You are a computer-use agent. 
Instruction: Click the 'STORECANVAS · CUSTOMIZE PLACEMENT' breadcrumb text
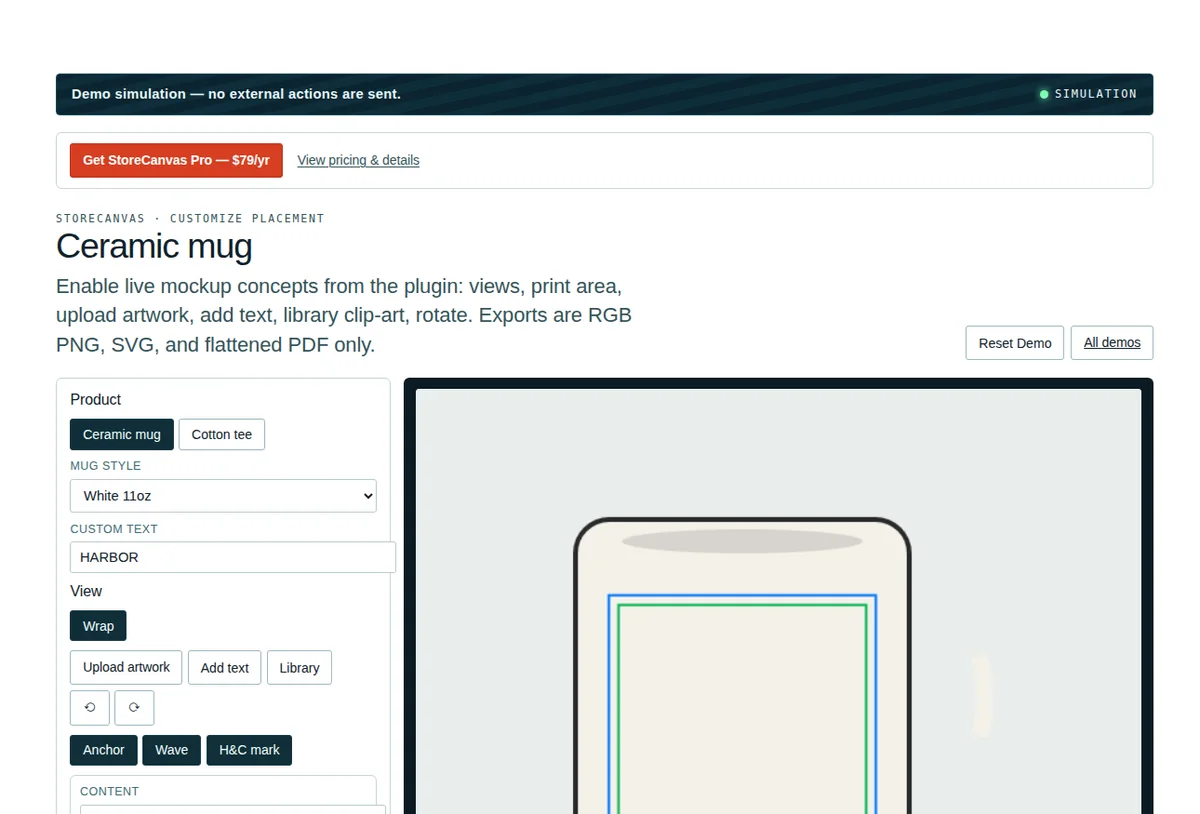tap(190, 218)
